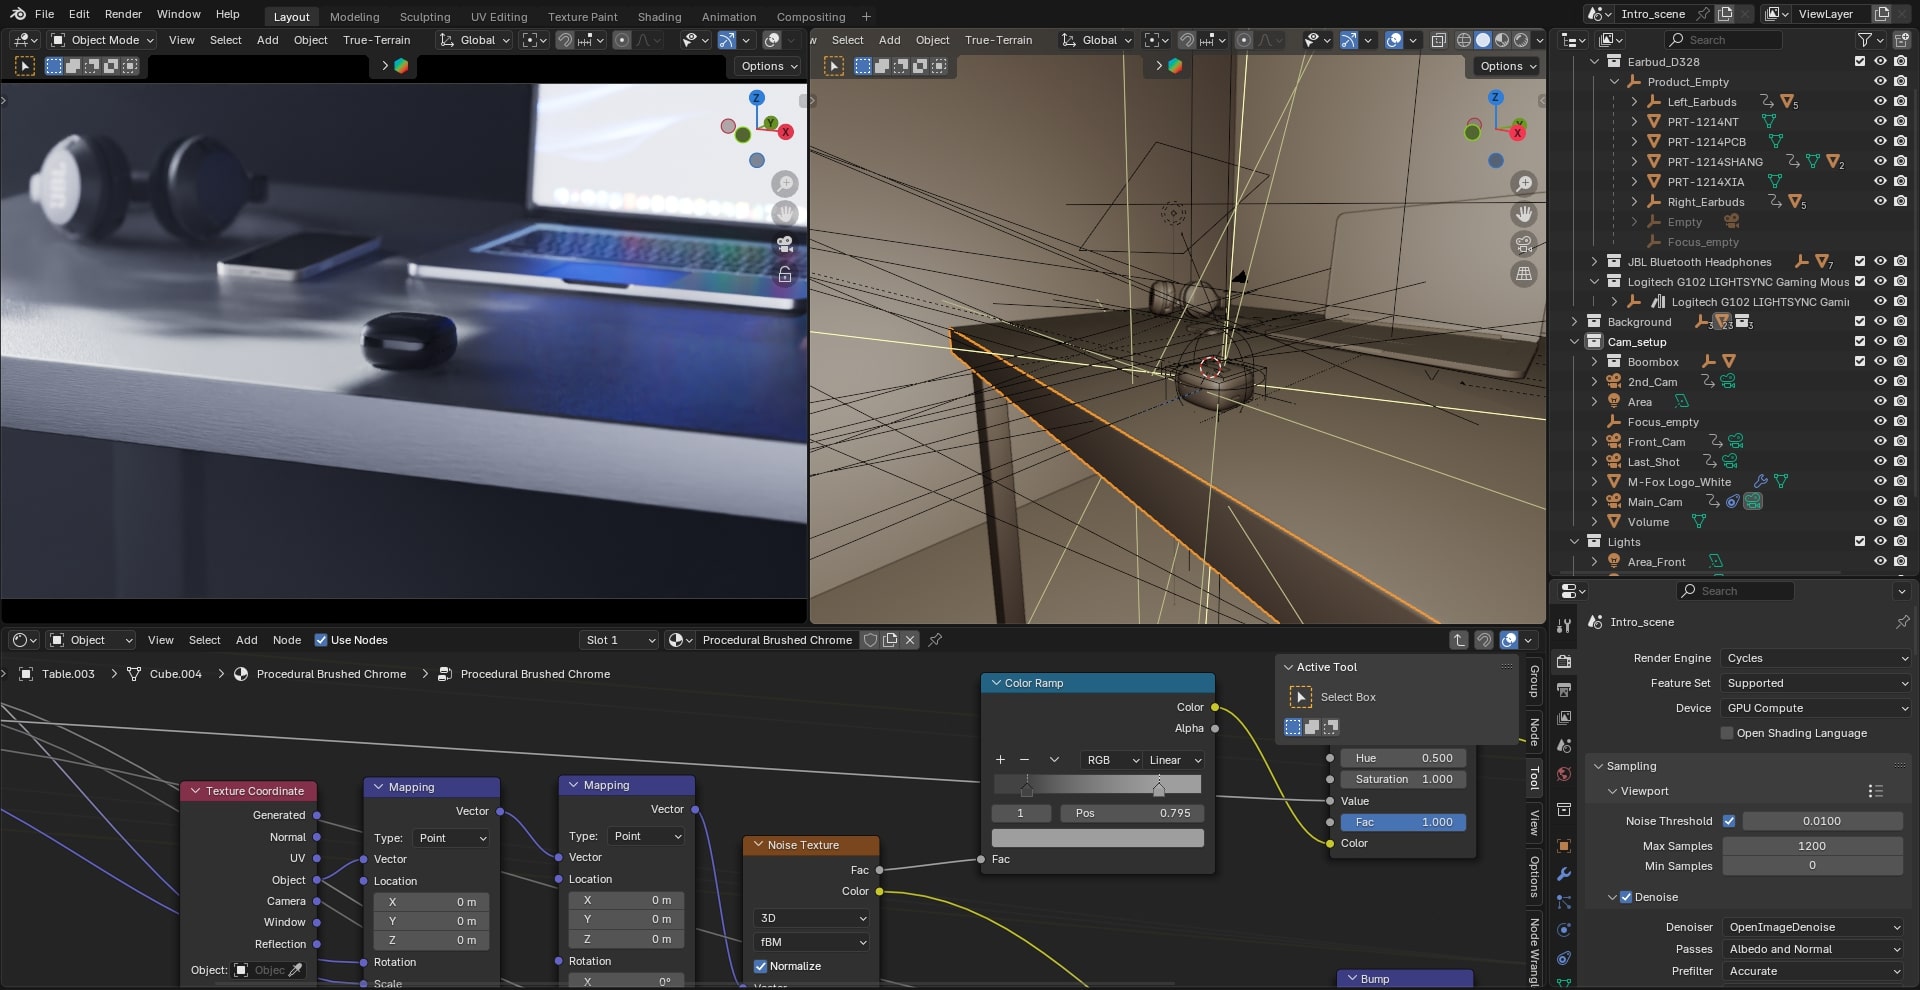Unlink Procedural Brushed Chrome material with X

pyautogui.click(x=910, y=640)
